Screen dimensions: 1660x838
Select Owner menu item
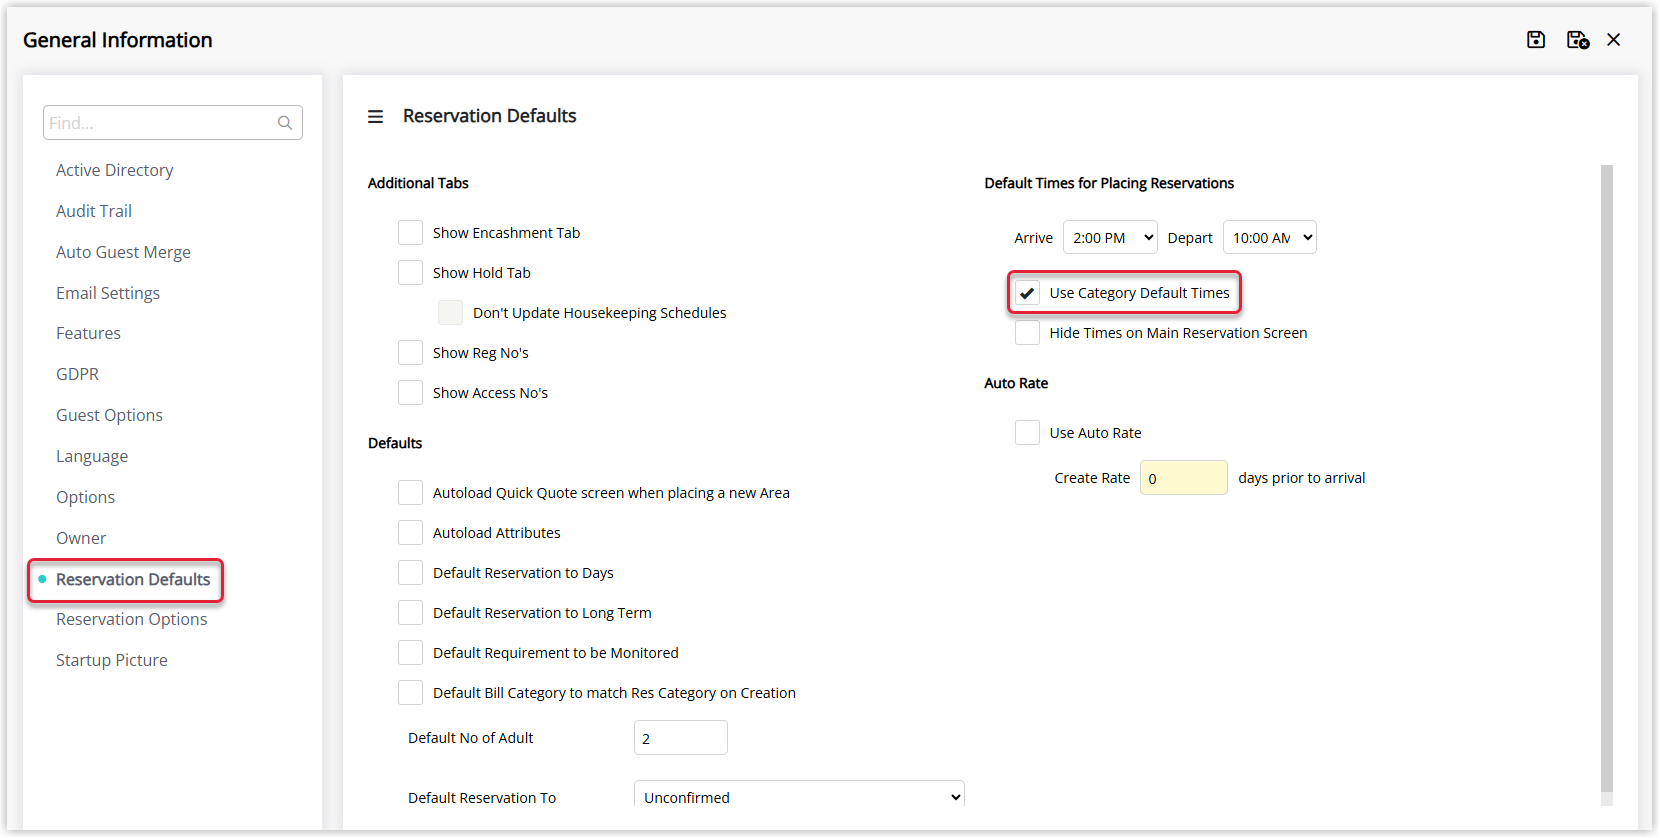pos(81,538)
